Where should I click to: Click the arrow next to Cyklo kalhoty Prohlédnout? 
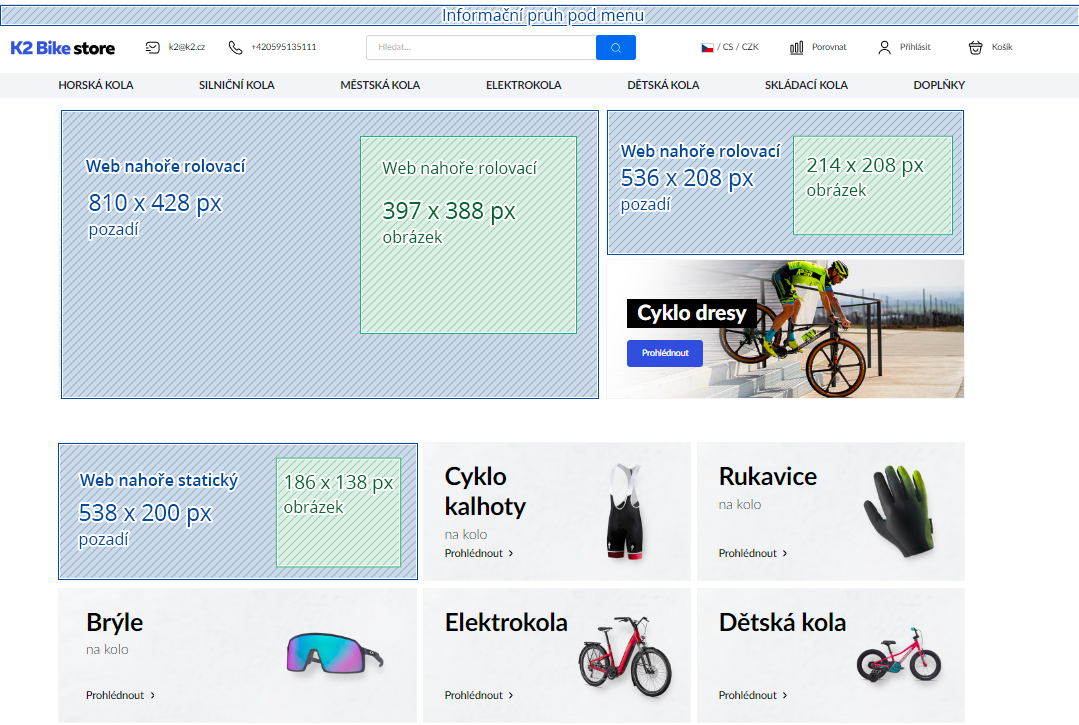511,553
